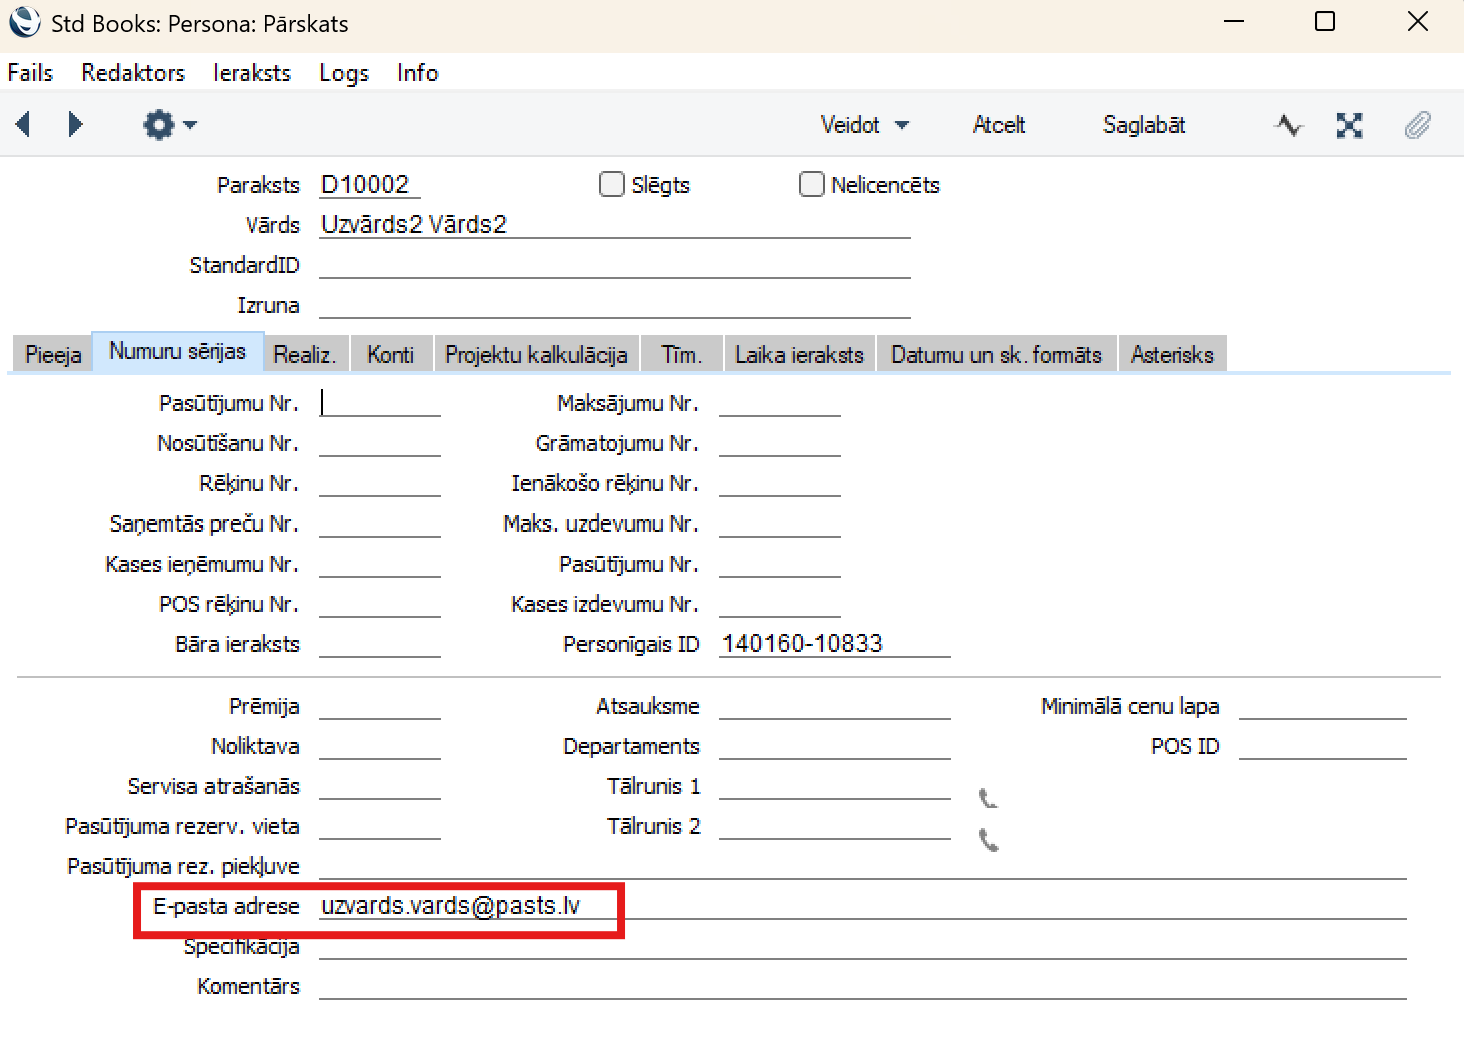Click the phone icon beside Tālrunis 1
Screen dimensions: 1464x1048
(x=988, y=798)
